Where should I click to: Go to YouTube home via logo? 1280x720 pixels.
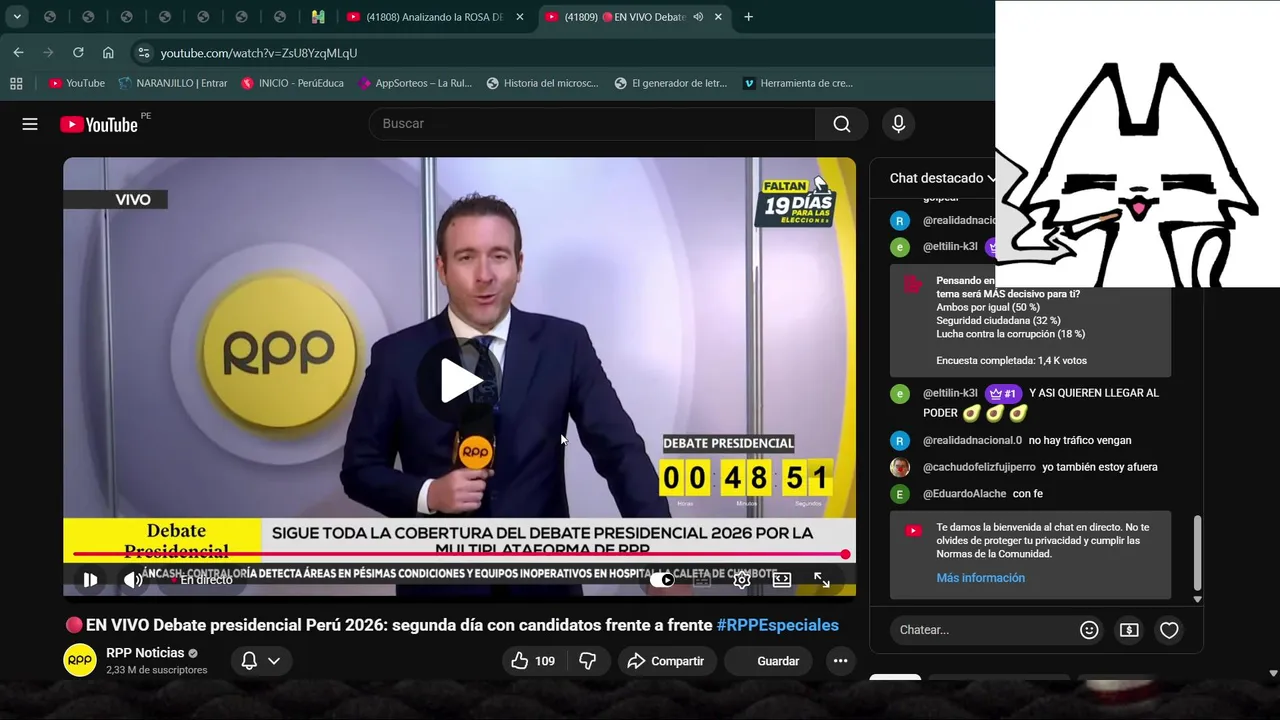99,124
